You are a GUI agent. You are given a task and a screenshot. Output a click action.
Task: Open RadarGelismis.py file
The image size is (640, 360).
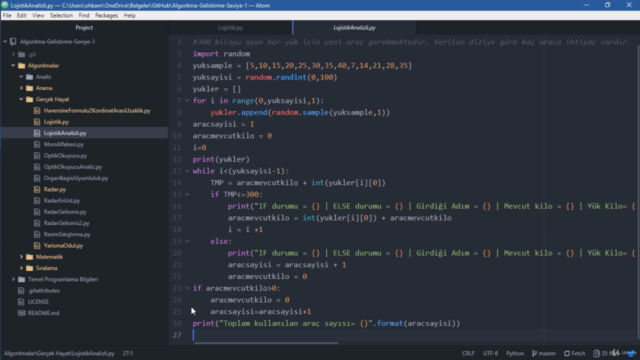tap(65, 212)
